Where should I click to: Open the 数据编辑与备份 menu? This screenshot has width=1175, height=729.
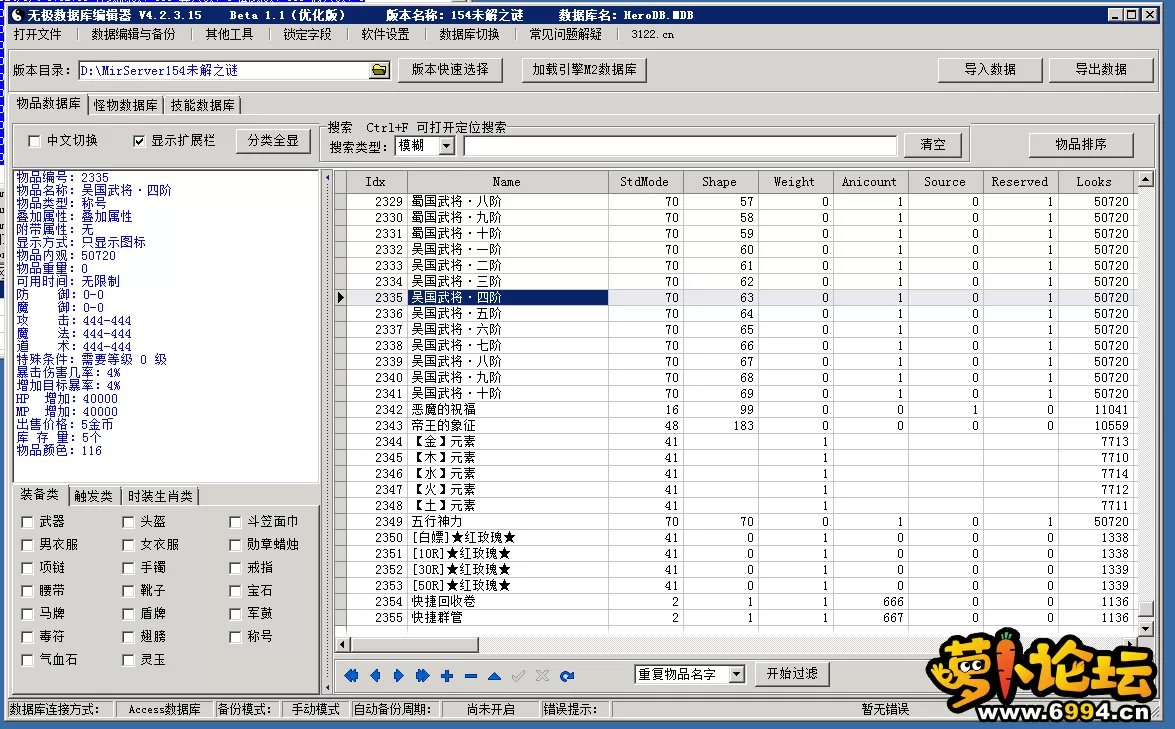click(x=133, y=34)
